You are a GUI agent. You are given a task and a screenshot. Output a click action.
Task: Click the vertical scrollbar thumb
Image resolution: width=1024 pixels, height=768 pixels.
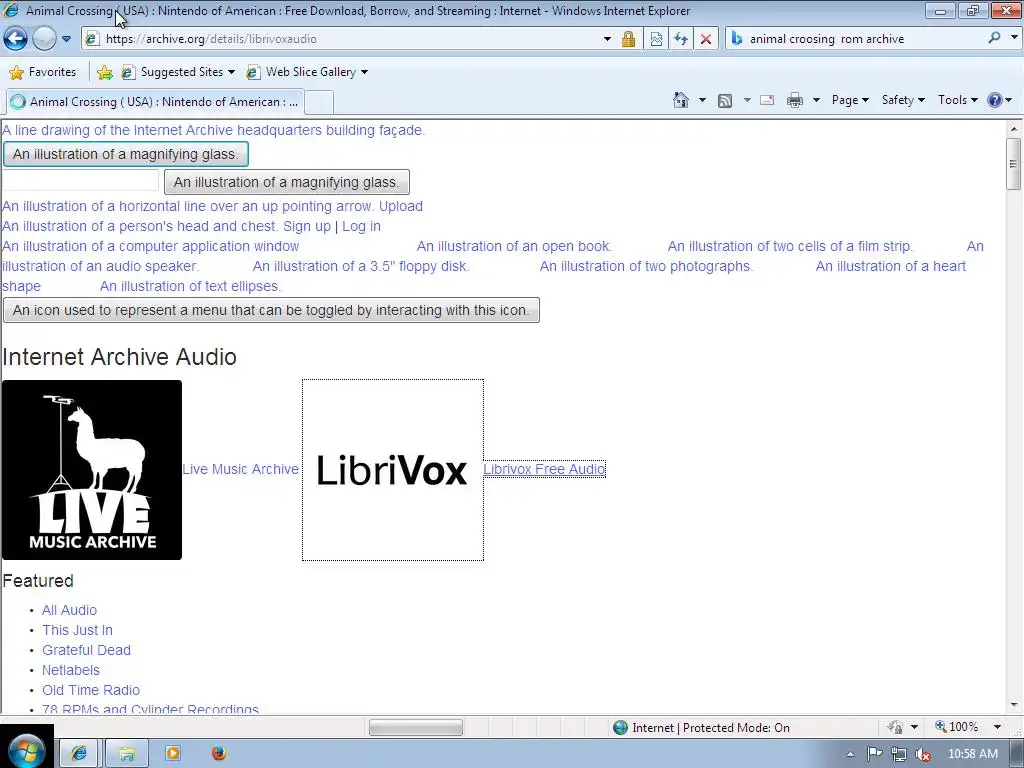point(1014,163)
